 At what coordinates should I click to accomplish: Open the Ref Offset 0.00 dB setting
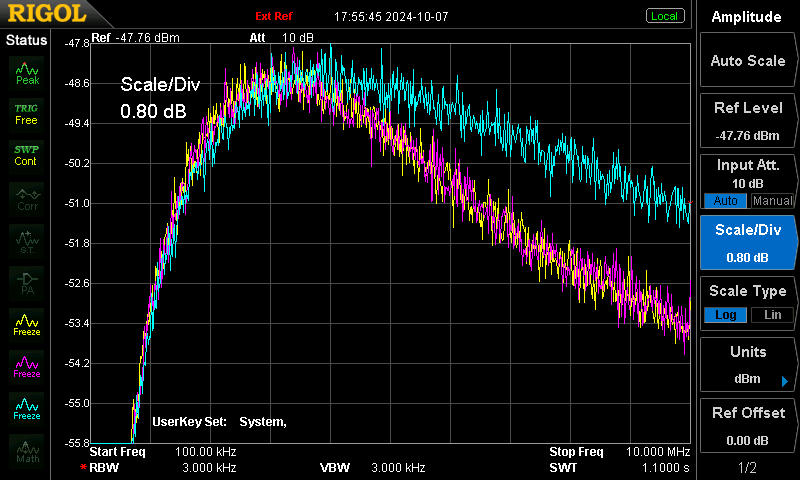[747, 426]
